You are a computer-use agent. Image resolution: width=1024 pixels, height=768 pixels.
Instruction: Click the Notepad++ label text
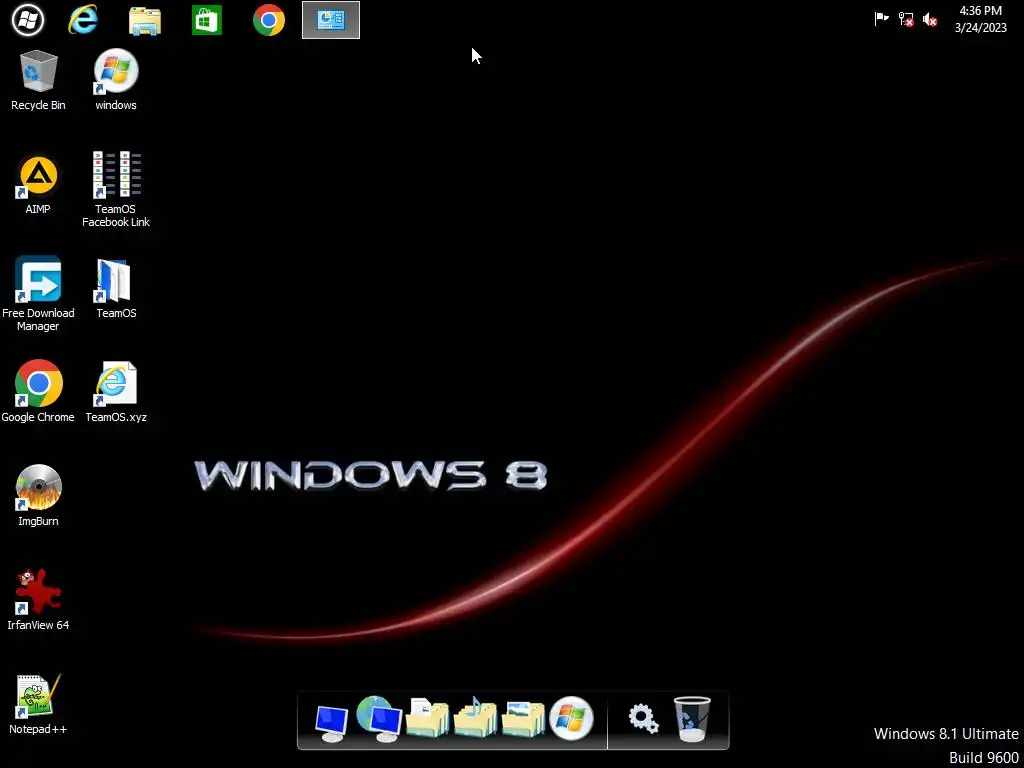click(x=38, y=729)
